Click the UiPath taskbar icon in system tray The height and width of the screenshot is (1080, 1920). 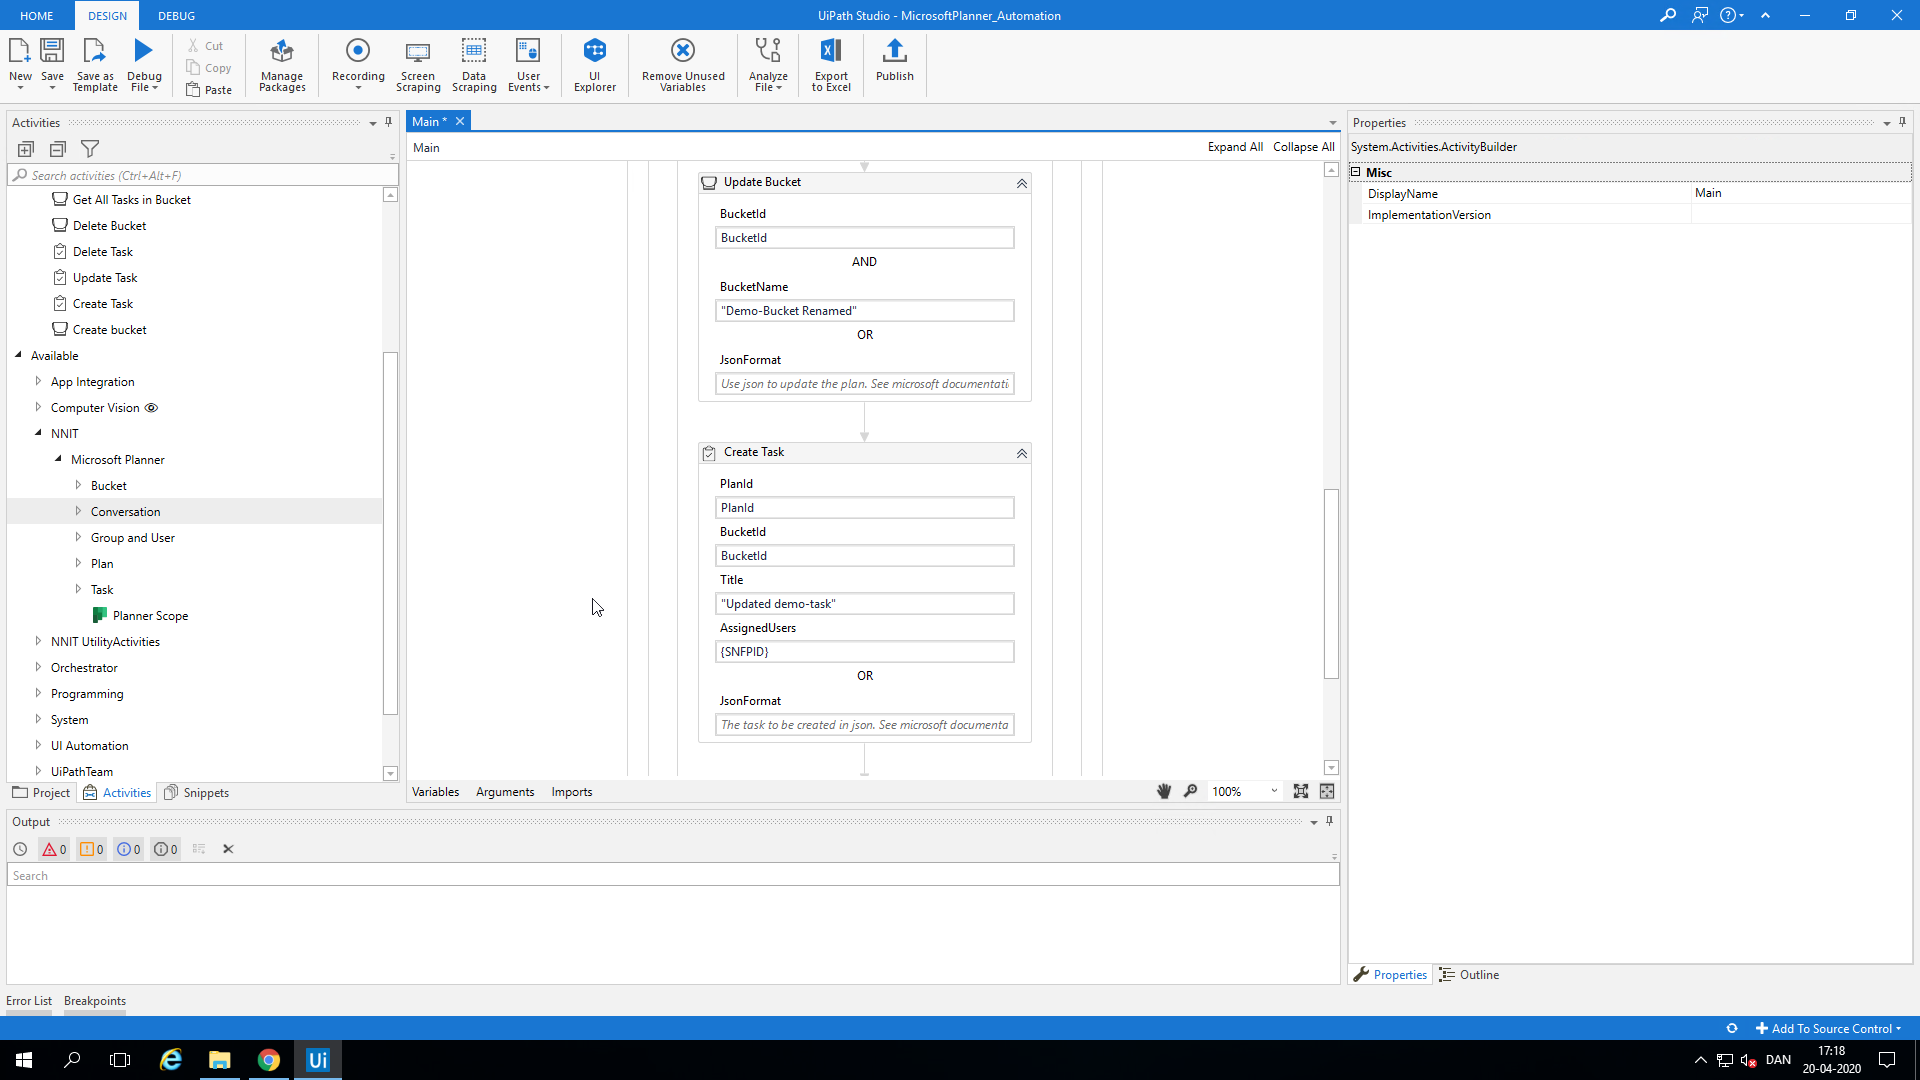pos(318,1059)
